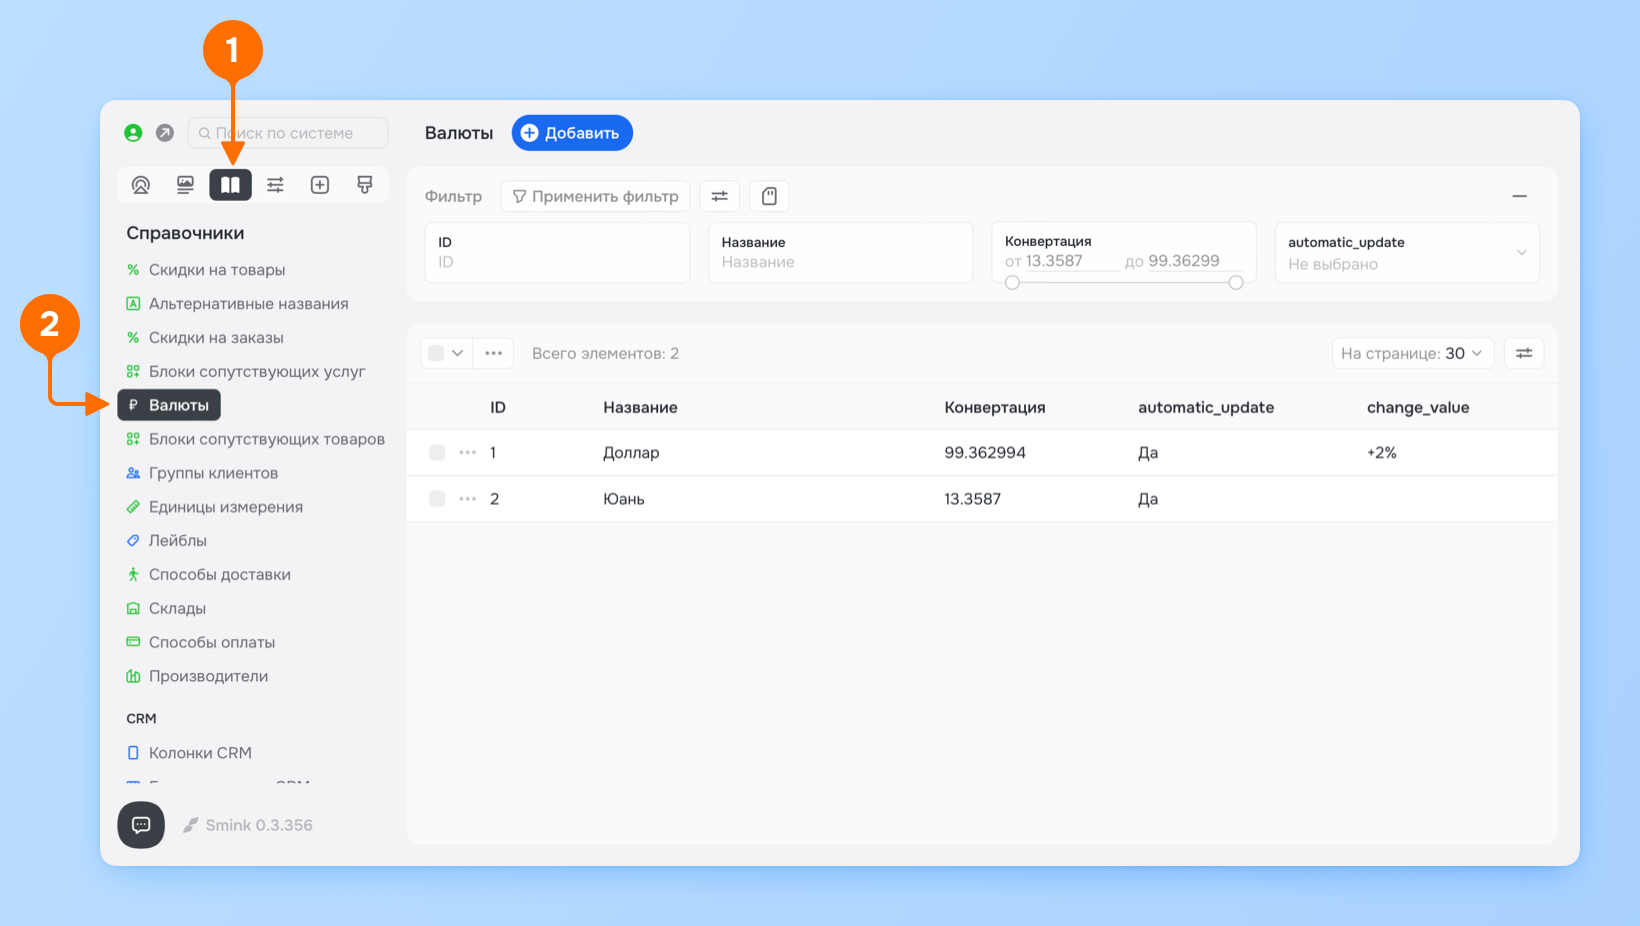Open Колонки CRM in sidebar

point(200,753)
